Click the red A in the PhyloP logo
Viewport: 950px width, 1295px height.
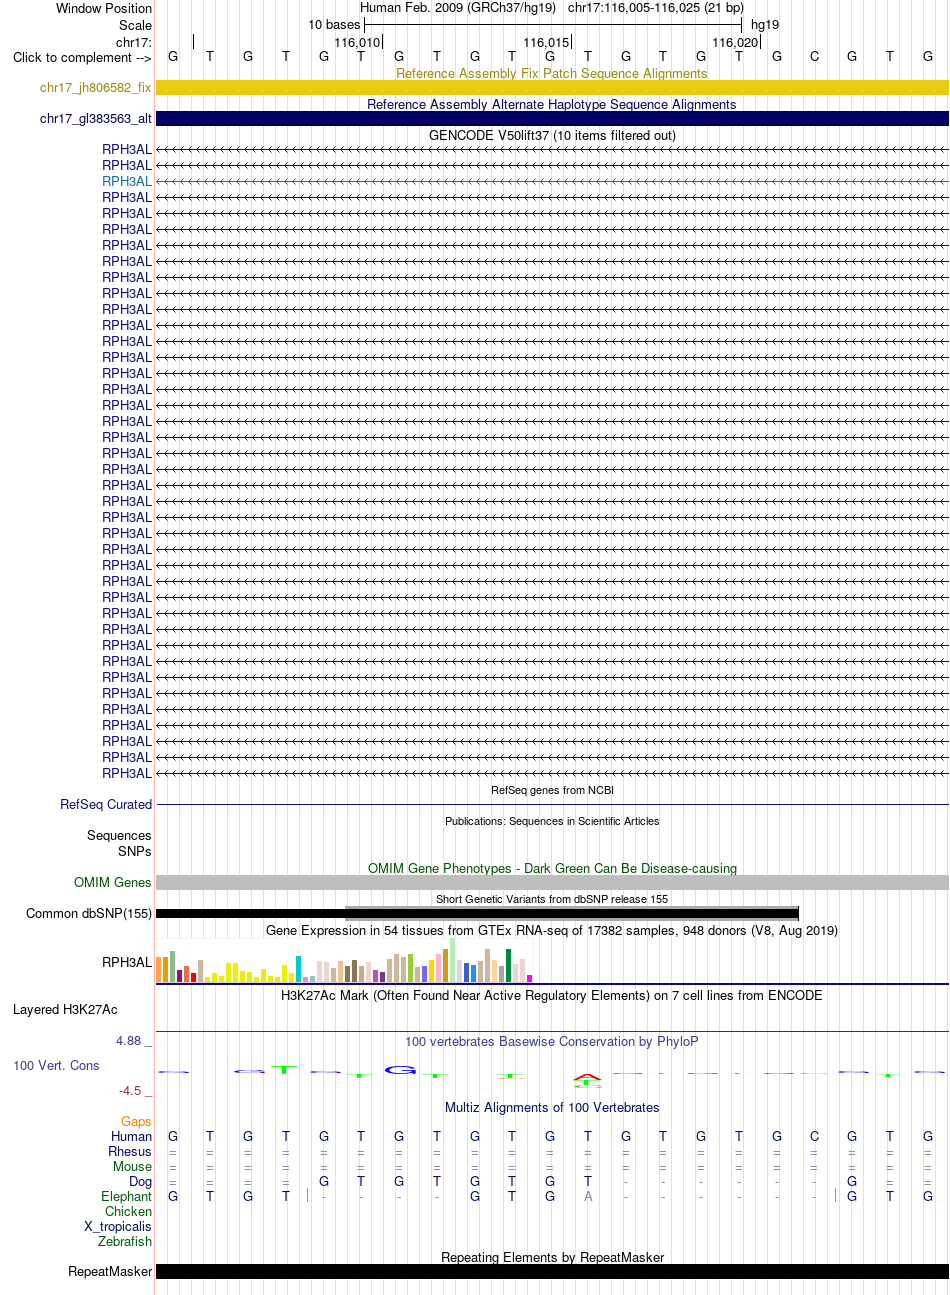pos(587,1077)
